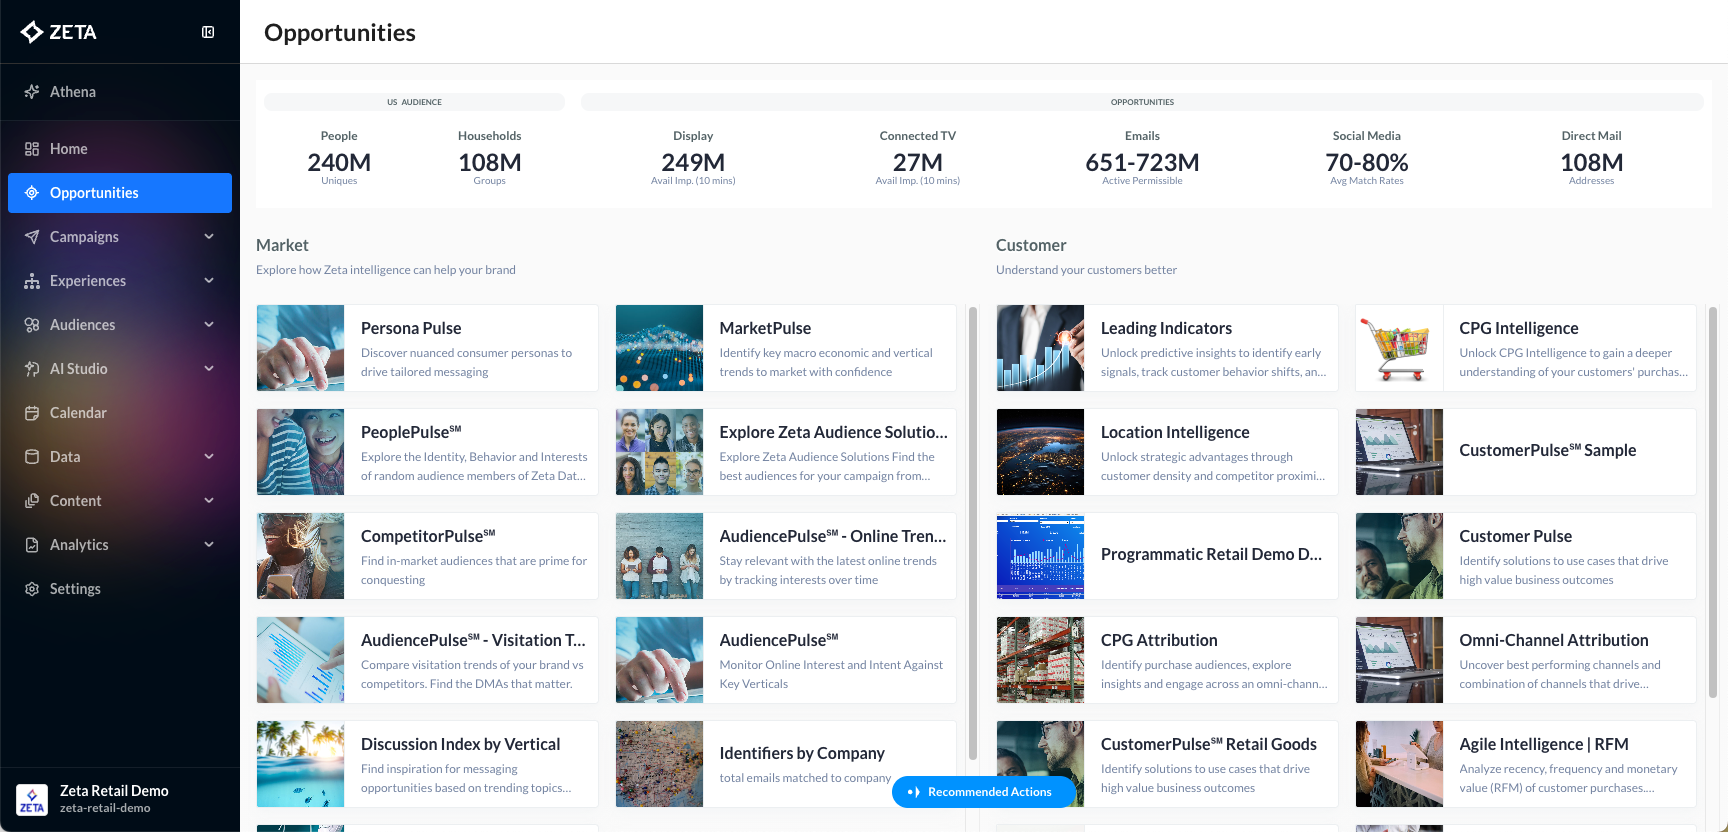Open the Persona Pulse card title
This screenshot has height=832, width=1728.
pos(411,328)
